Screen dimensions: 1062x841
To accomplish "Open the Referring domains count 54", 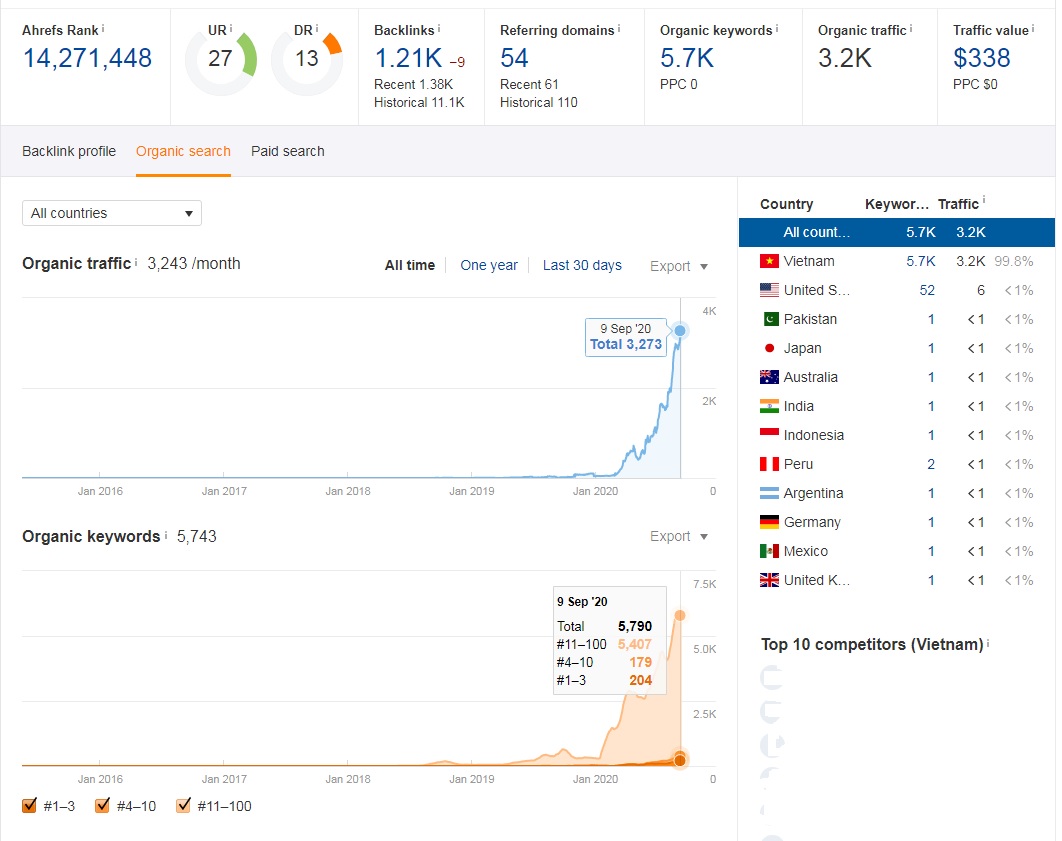I will pyautogui.click(x=514, y=58).
